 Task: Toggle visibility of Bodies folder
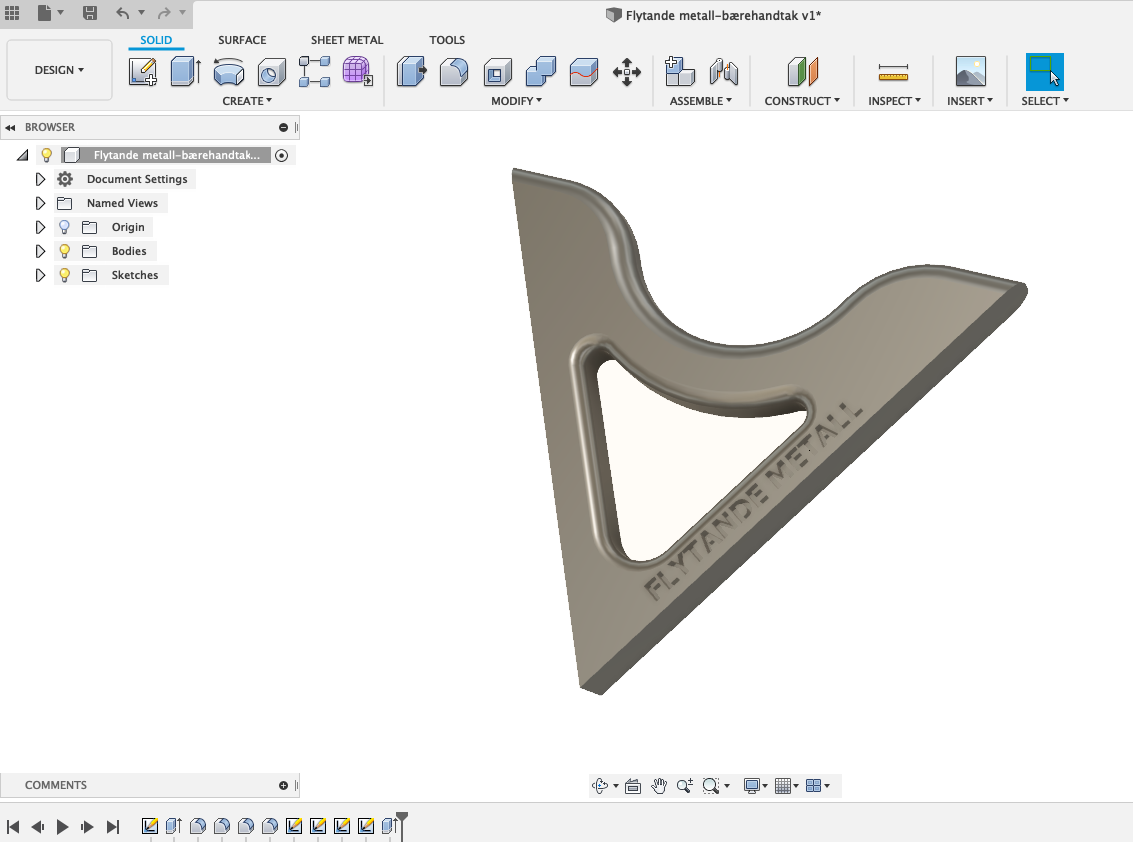point(64,251)
